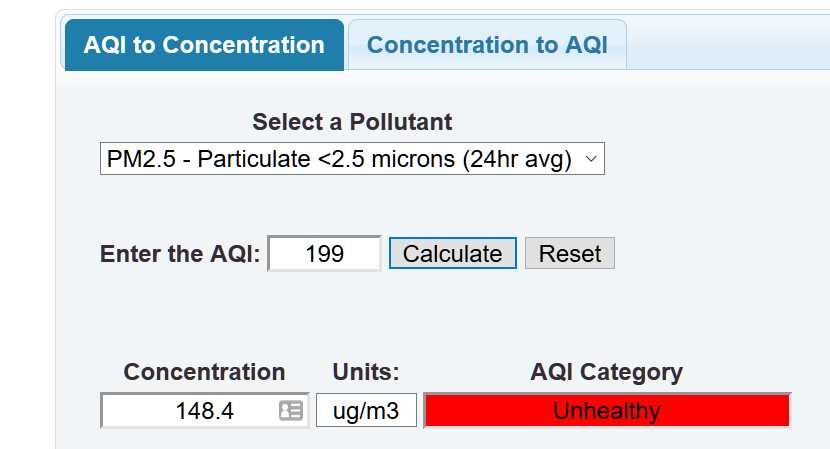Click the Select a Pollutant heading
Screen dimensions: 830x449
[352, 122]
